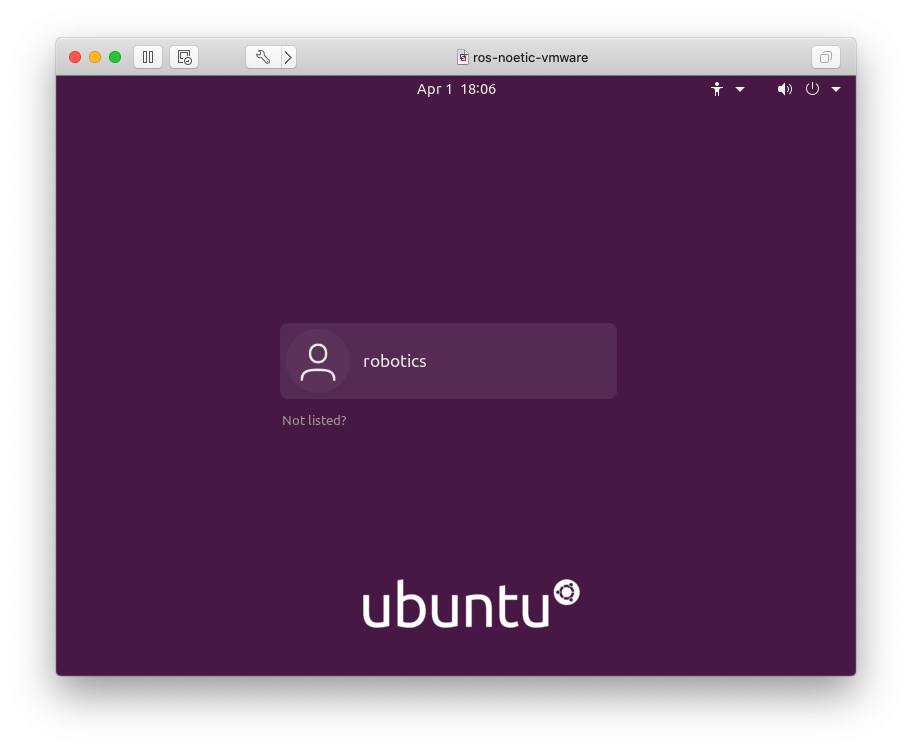Toggle the accessibility menu in the top bar
This screenshot has width=912, height=750.
[x=716, y=89]
